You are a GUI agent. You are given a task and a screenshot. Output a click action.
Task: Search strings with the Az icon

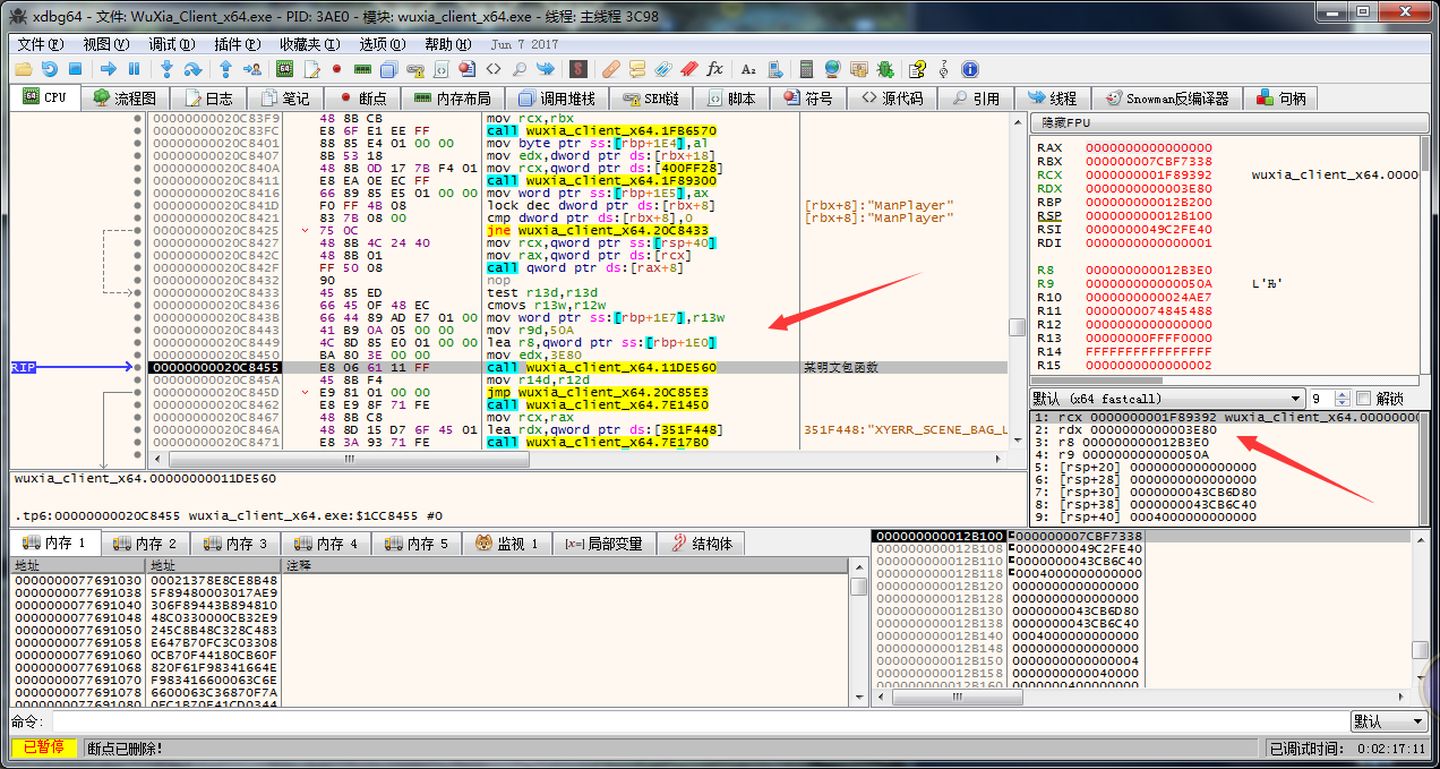pyautogui.click(x=748, y=69)
